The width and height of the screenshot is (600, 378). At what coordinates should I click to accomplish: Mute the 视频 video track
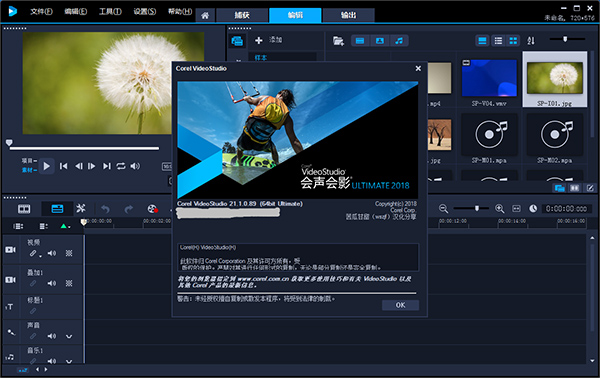click(52, 253)
